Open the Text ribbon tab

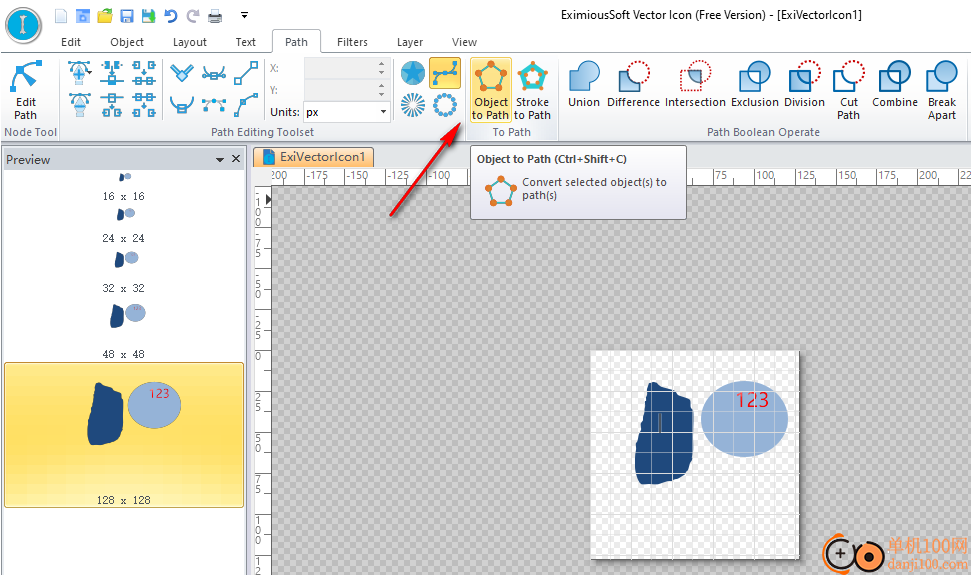point(245,42)
